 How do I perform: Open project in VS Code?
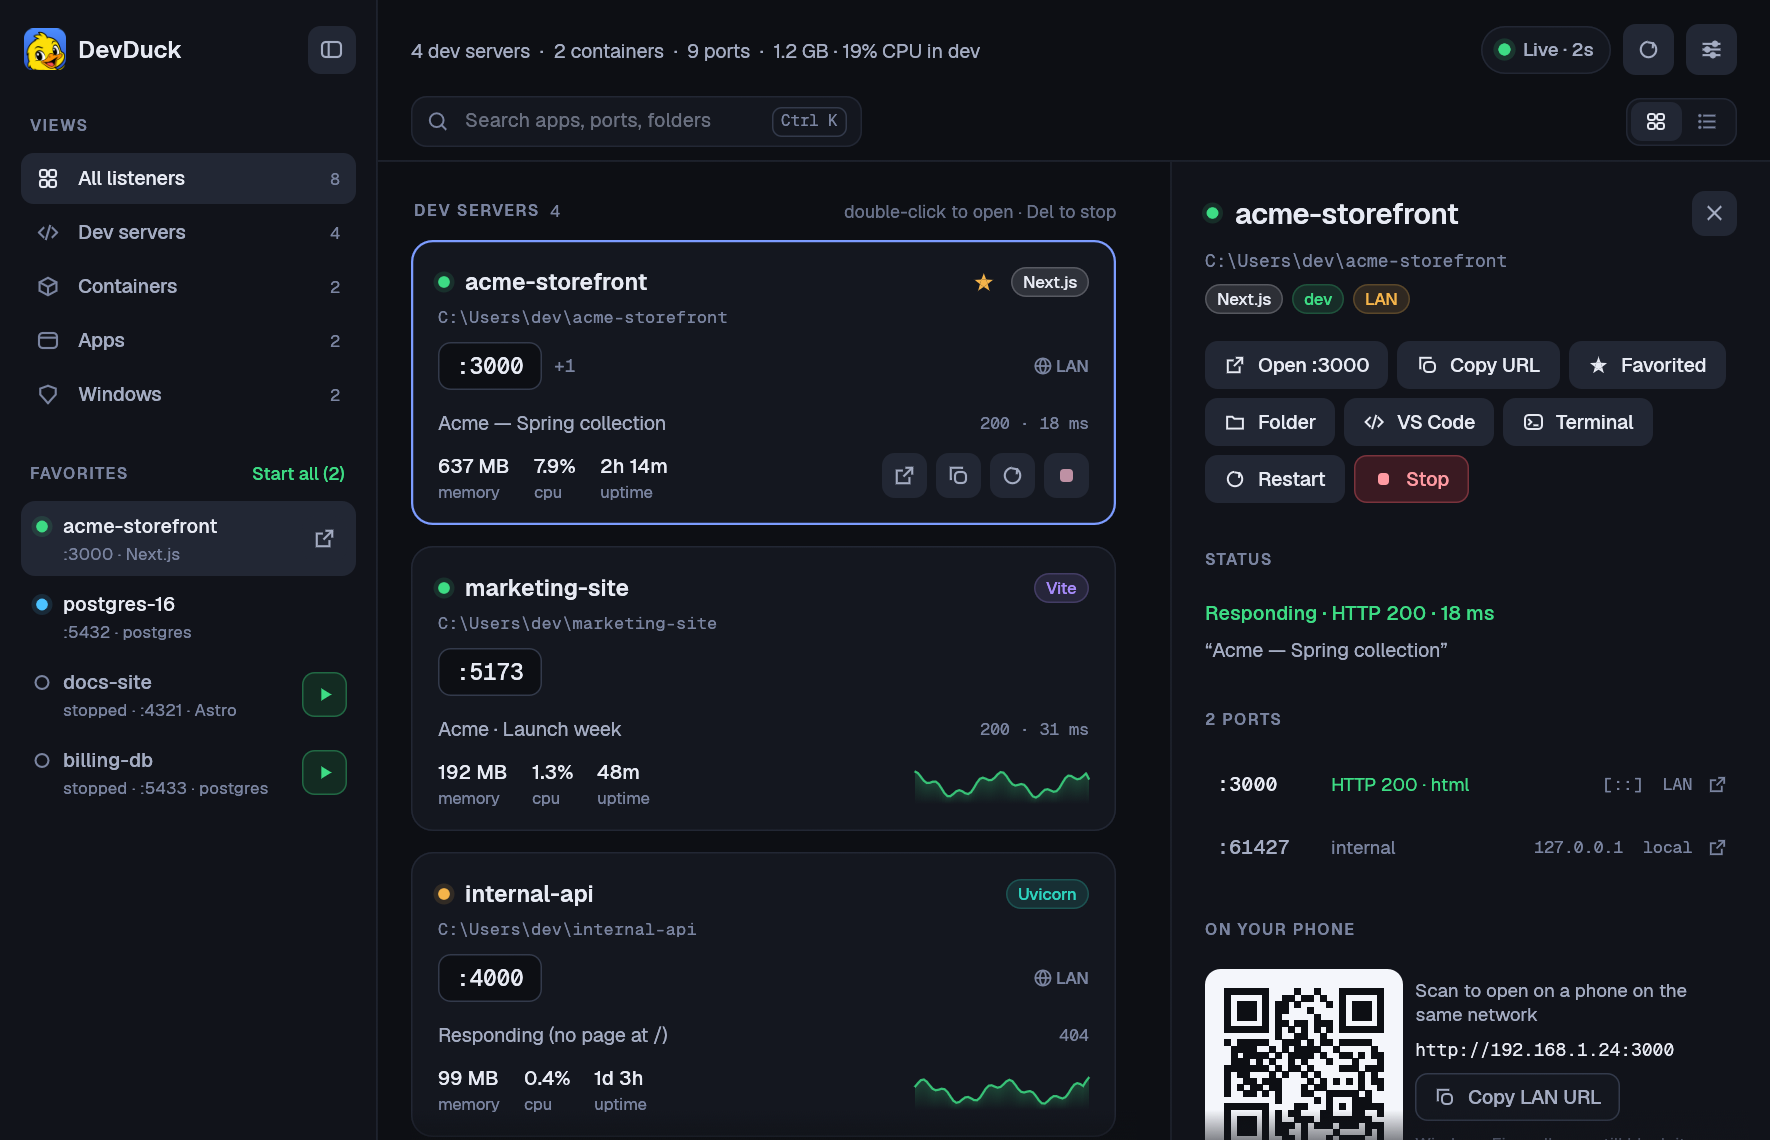(x=1419, y=422)
